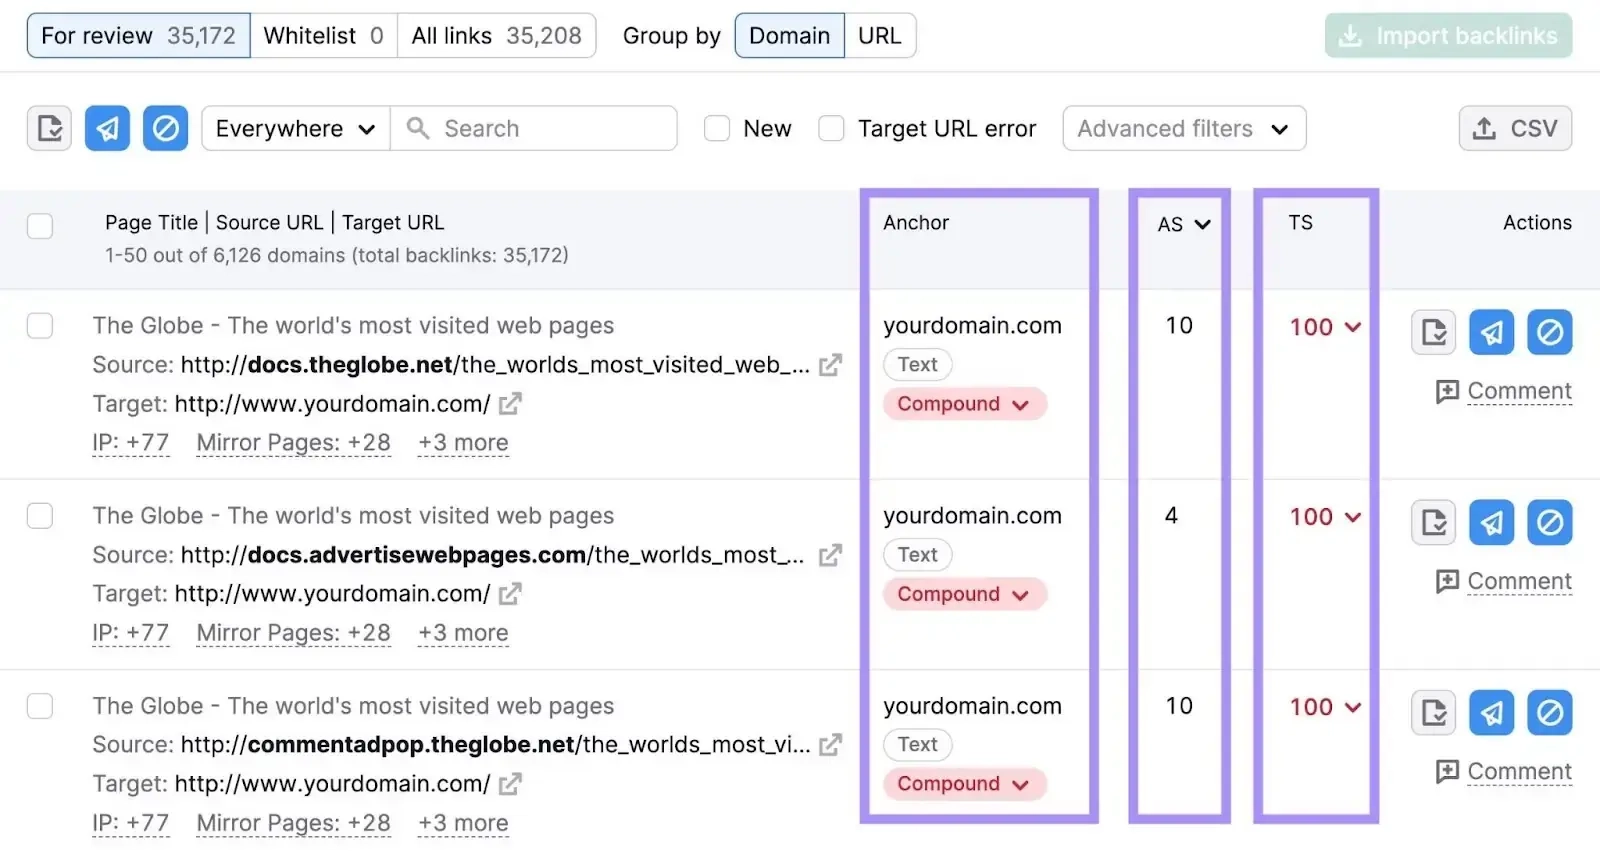The height and width of the screenshot is (851, 1600).
Task: Open the Everywhere dropdown
Action: point(295,129)
